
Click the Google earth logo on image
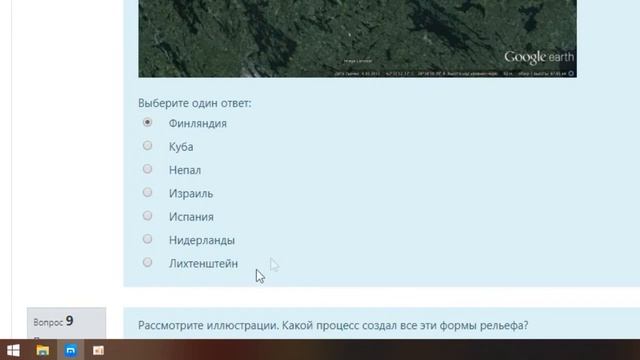point(539,58)
